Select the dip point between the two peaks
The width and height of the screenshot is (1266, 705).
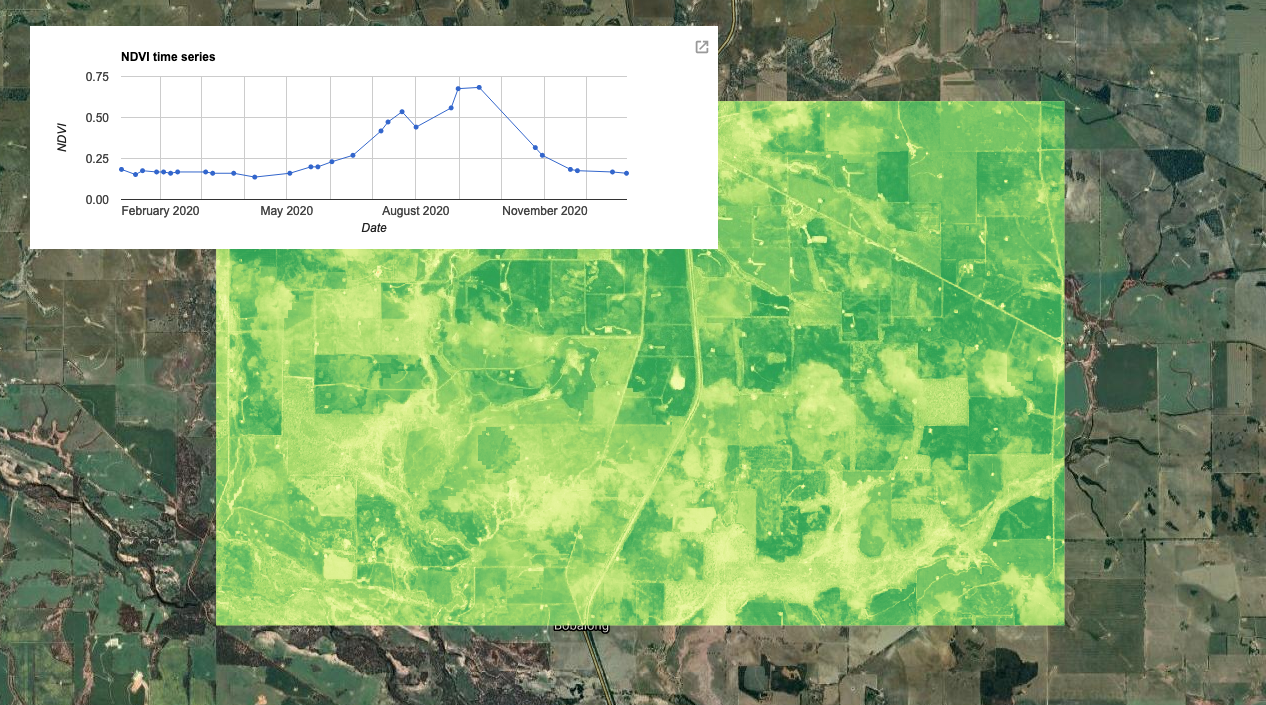[416, 127]
